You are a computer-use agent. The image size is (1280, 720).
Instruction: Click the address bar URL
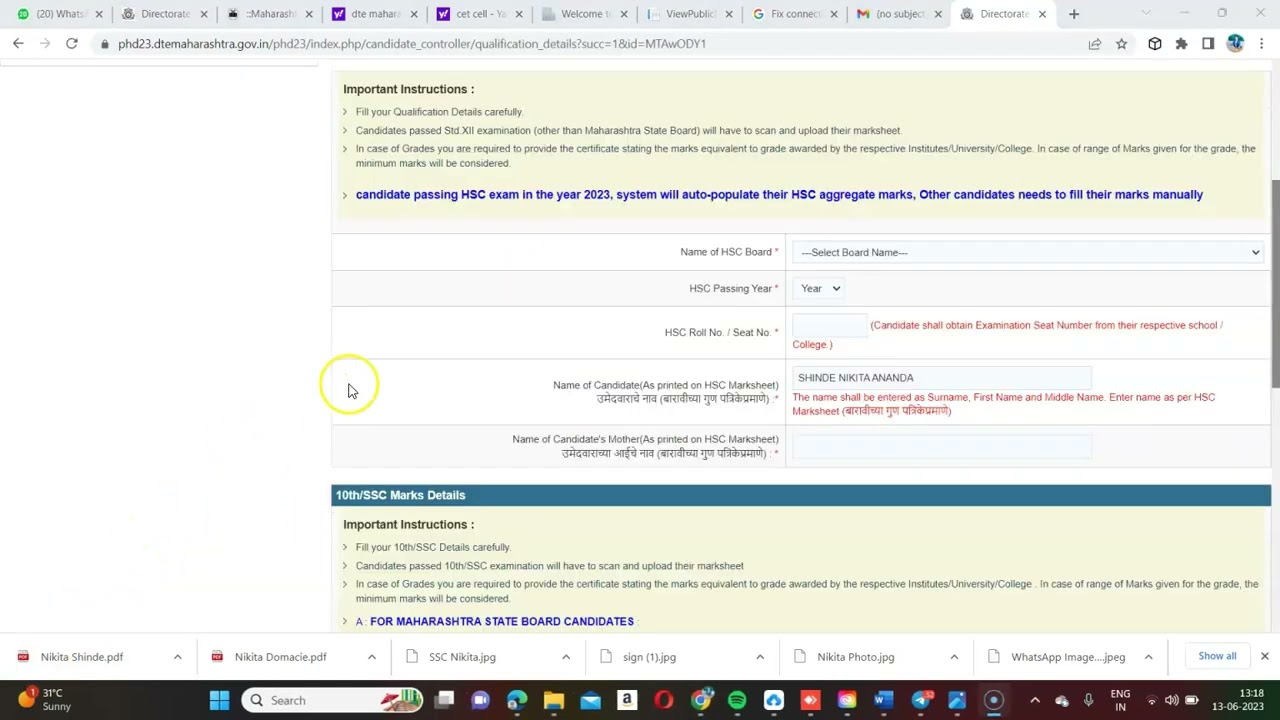pos(412,44)
